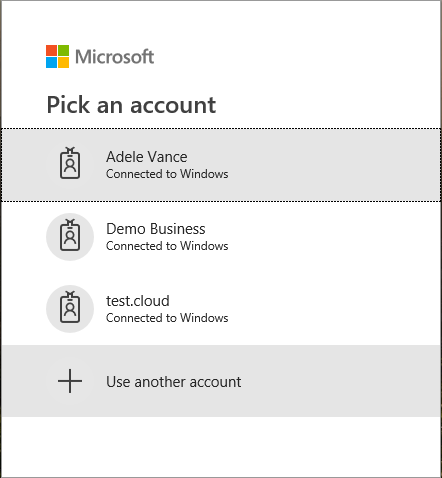Viewport: 442px width, 478px height.
Task: Click the red square in Microsoft logo
Action: [x=51, y=51]
